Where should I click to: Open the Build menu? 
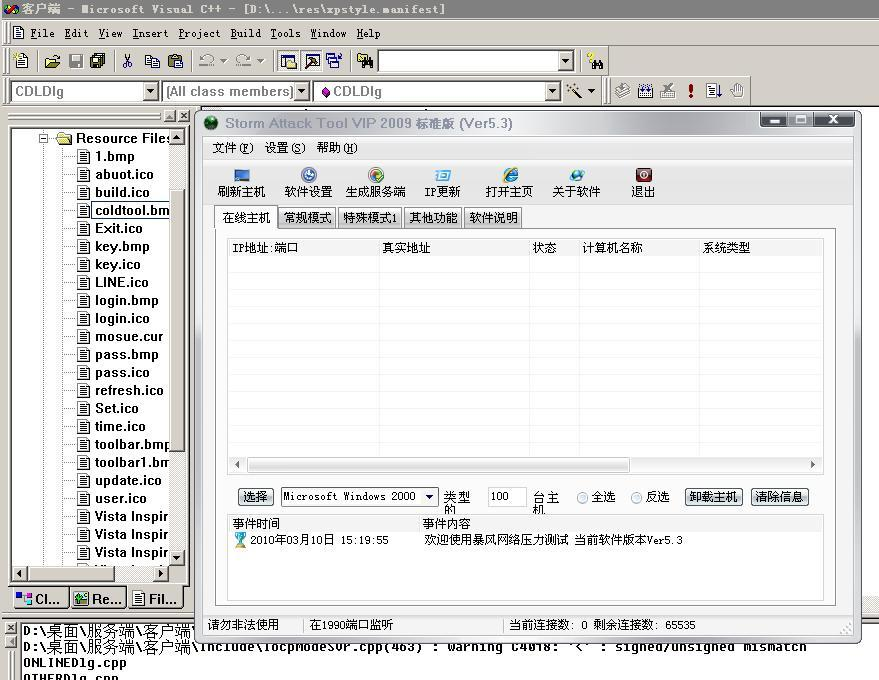tap(246, 34)
